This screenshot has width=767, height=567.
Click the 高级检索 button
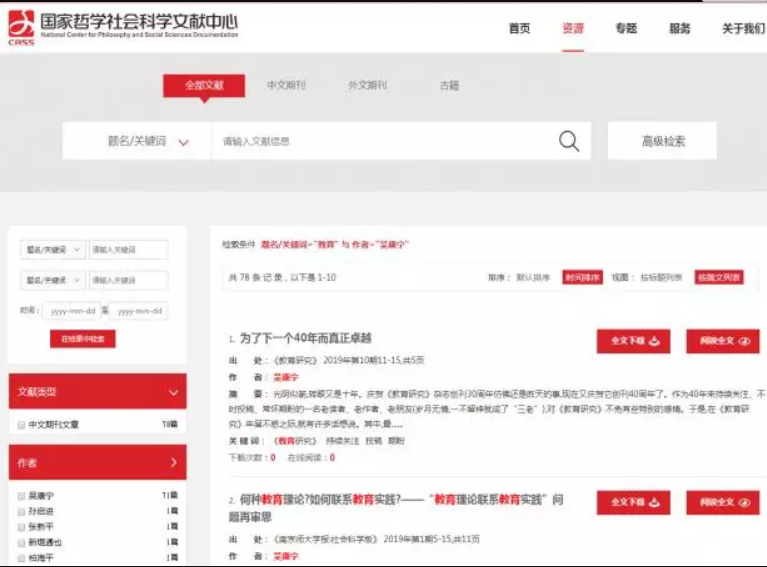tap(662, 141)
